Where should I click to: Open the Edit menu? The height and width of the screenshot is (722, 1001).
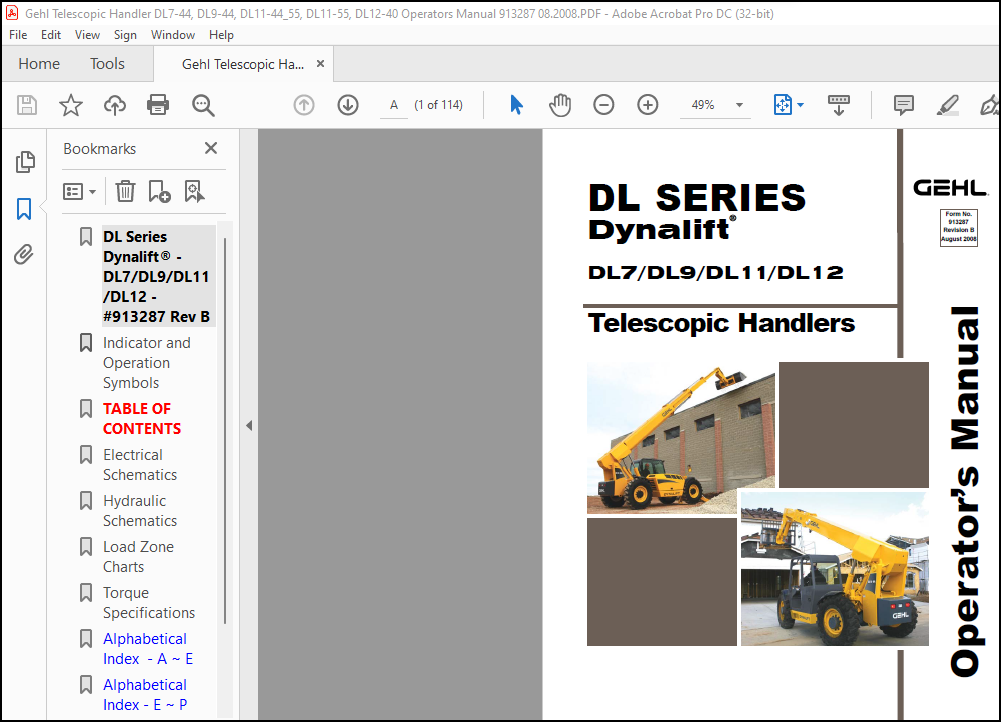(50, 35)
